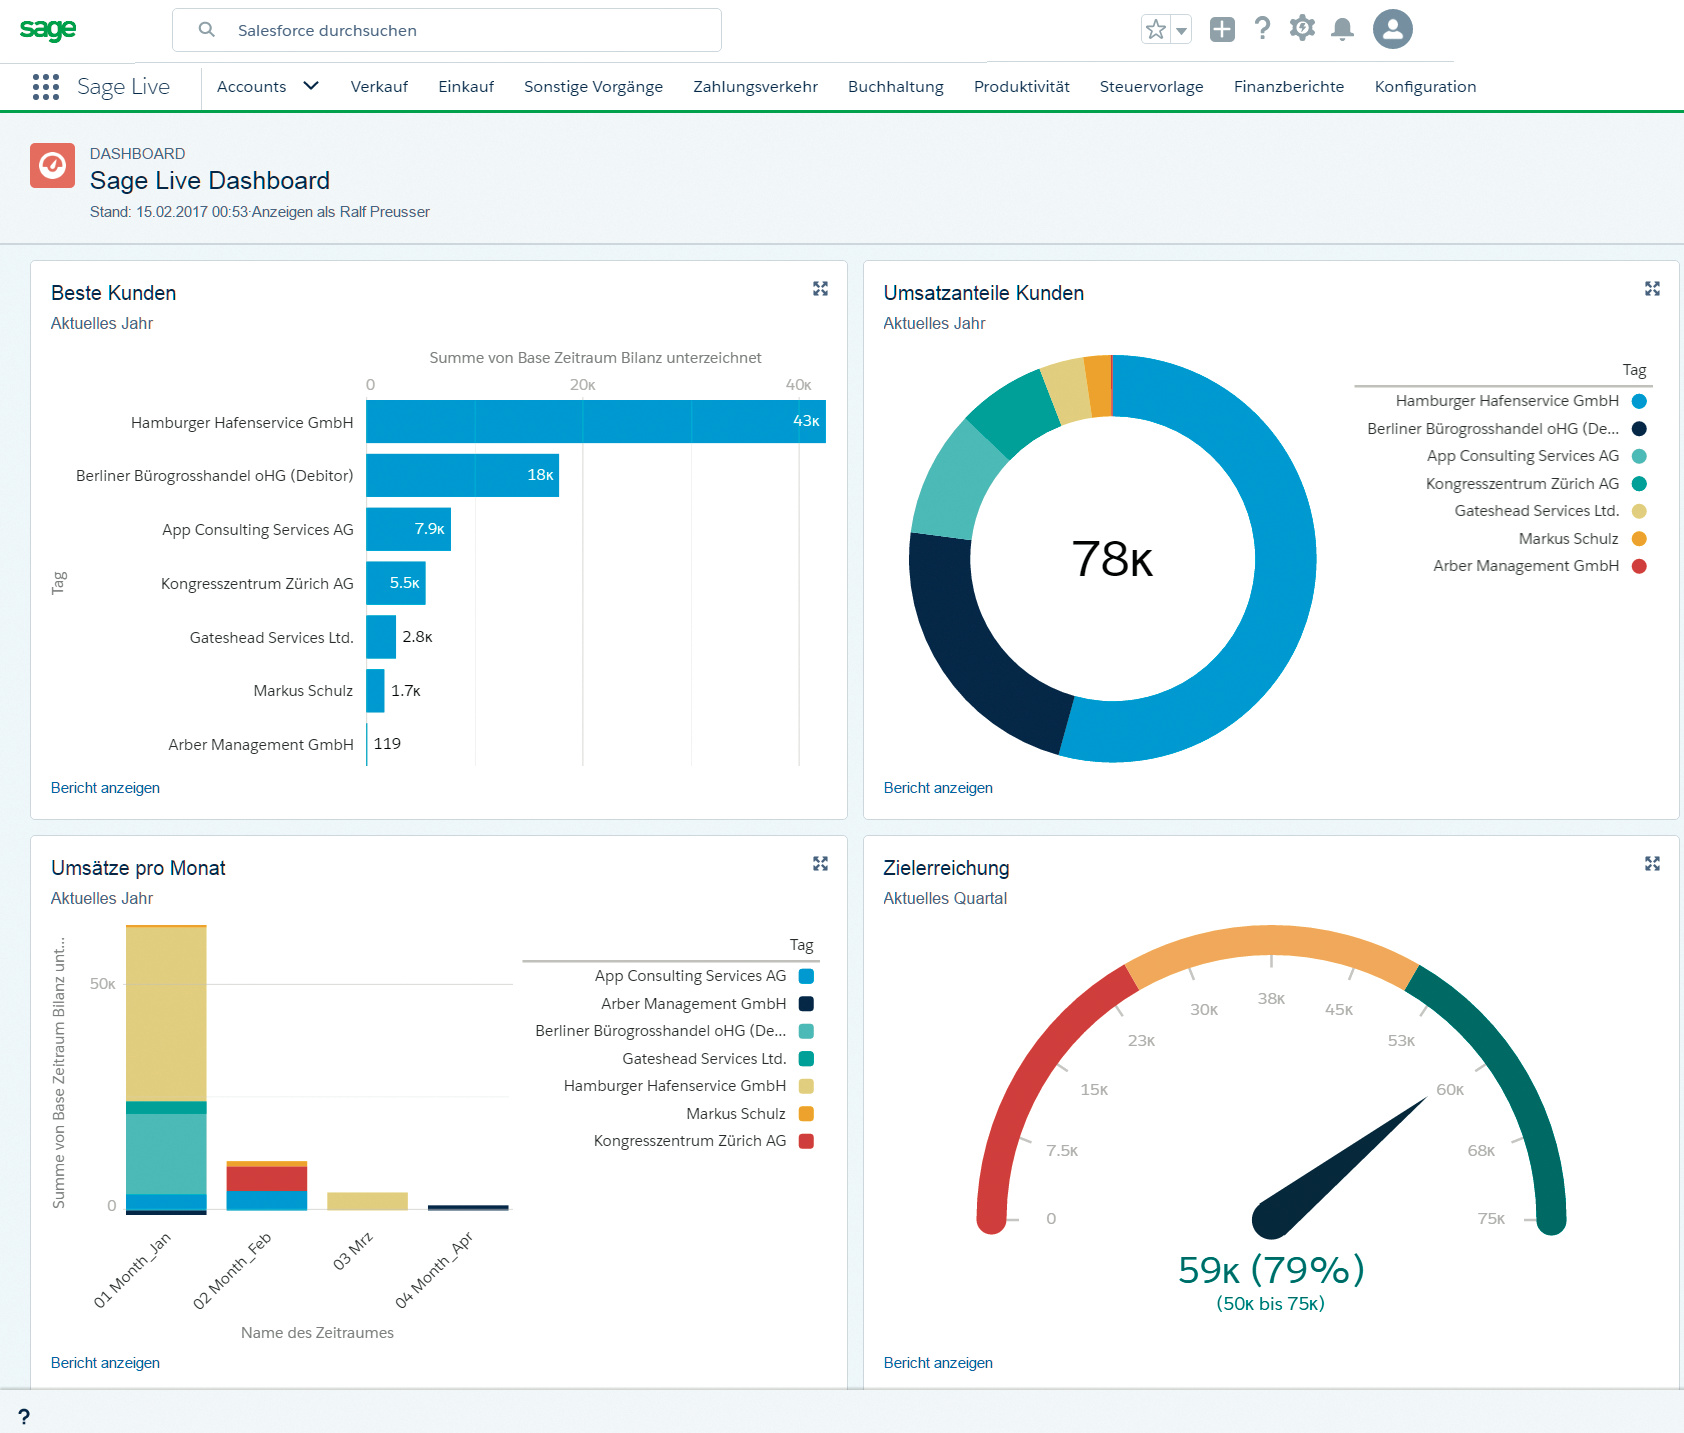Image resolution: width=1684 pixels, height=1433 pixels.
Task: Expand the Accounts tab dropdown chevron
Action: 311,86
